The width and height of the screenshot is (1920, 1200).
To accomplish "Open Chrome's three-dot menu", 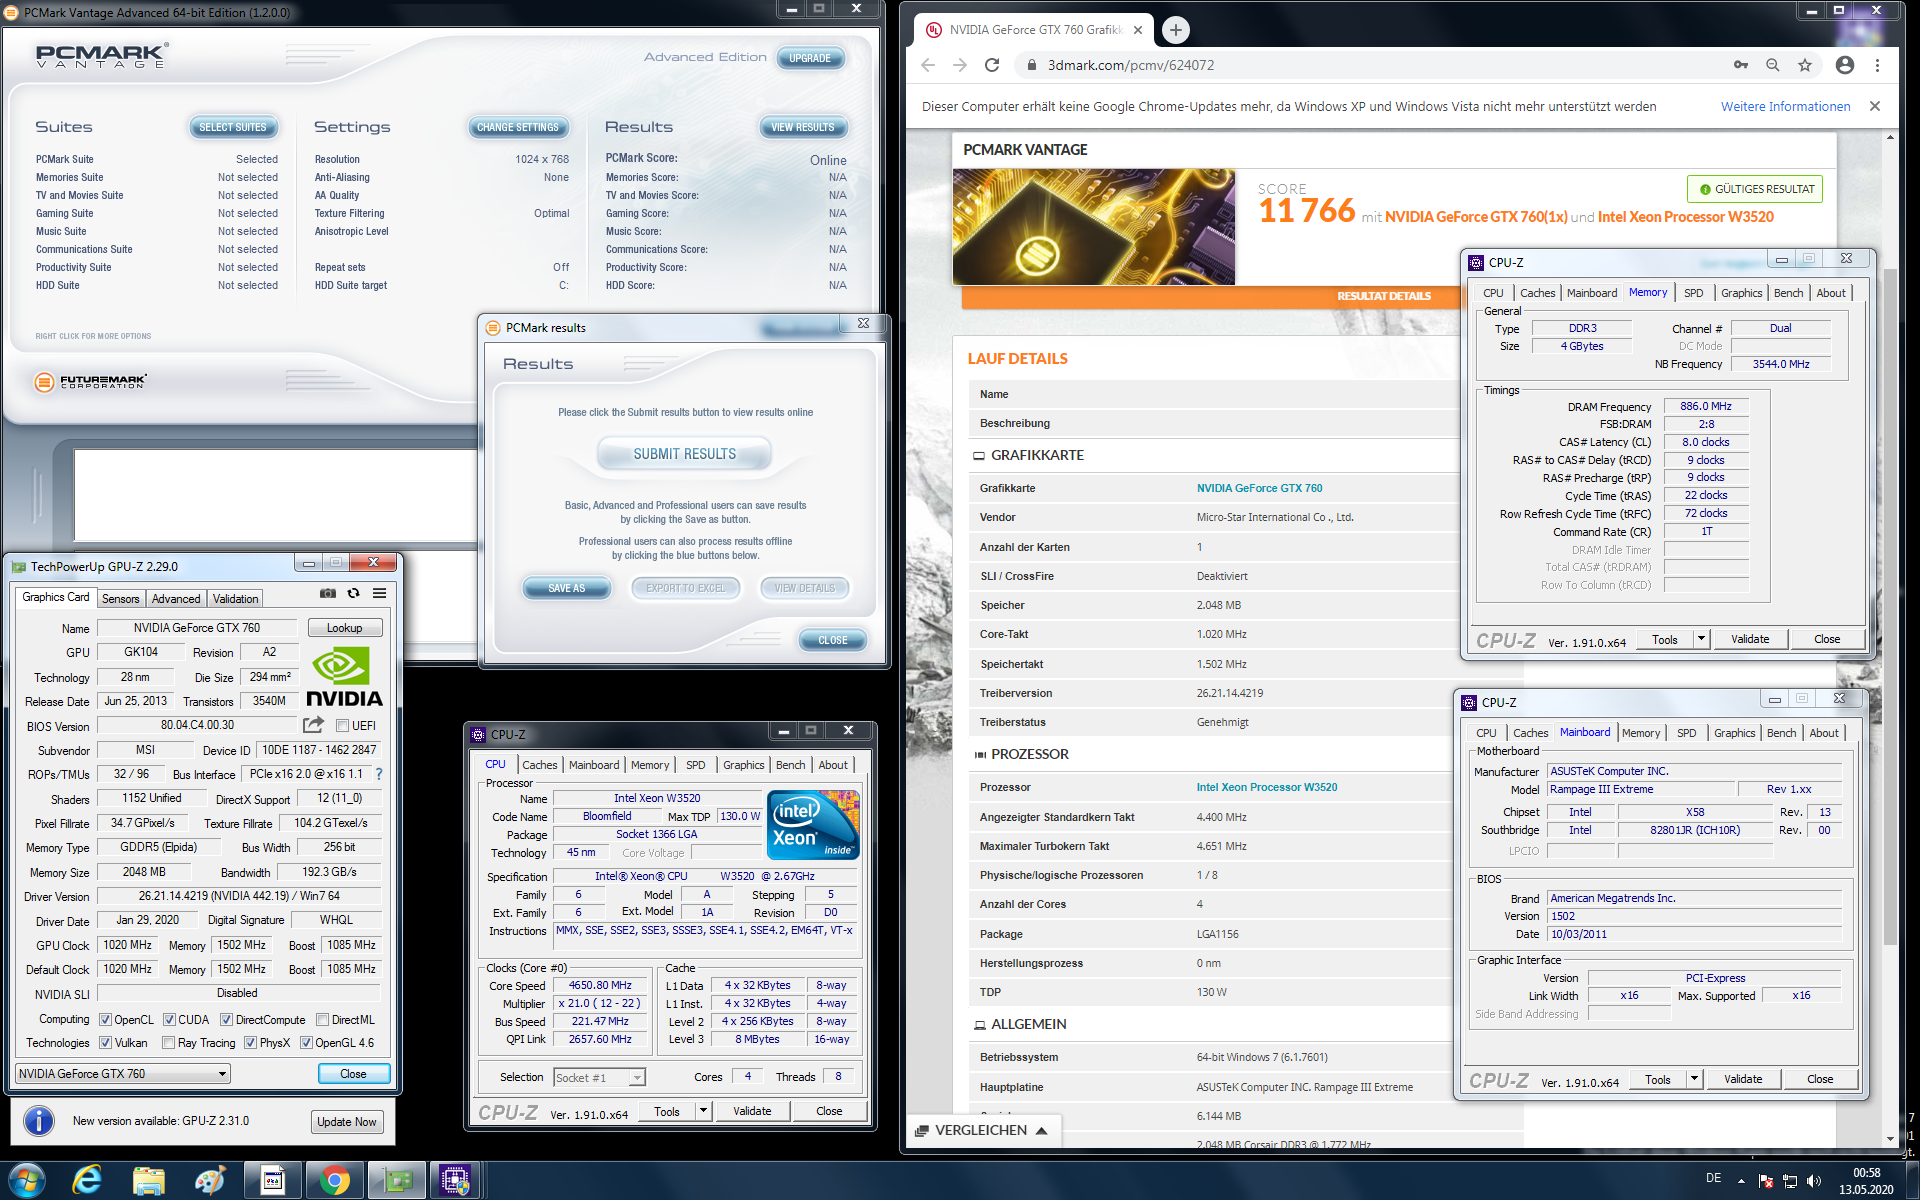I will click(x=1877, y=65).
